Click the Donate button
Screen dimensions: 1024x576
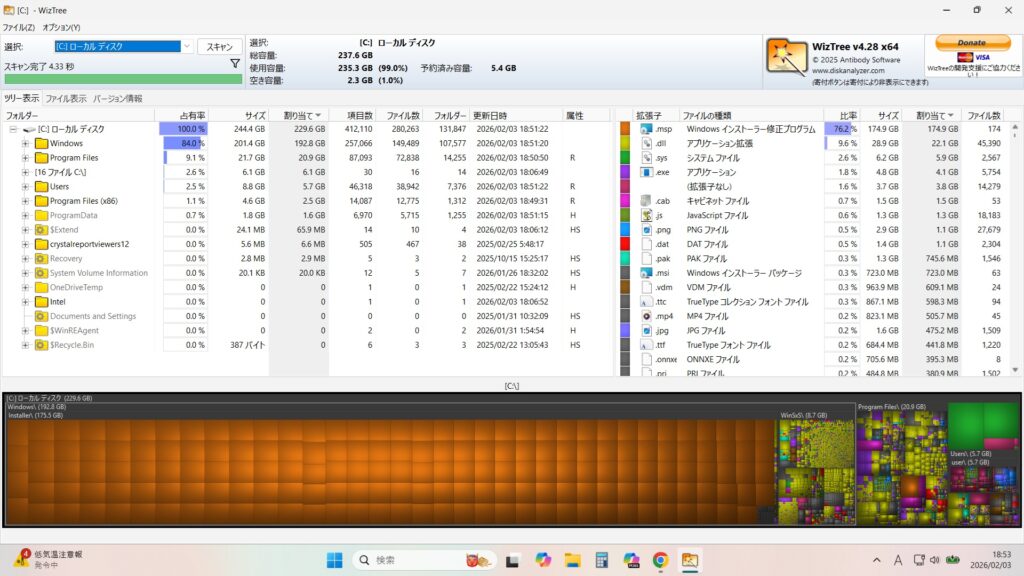[971, 43]
